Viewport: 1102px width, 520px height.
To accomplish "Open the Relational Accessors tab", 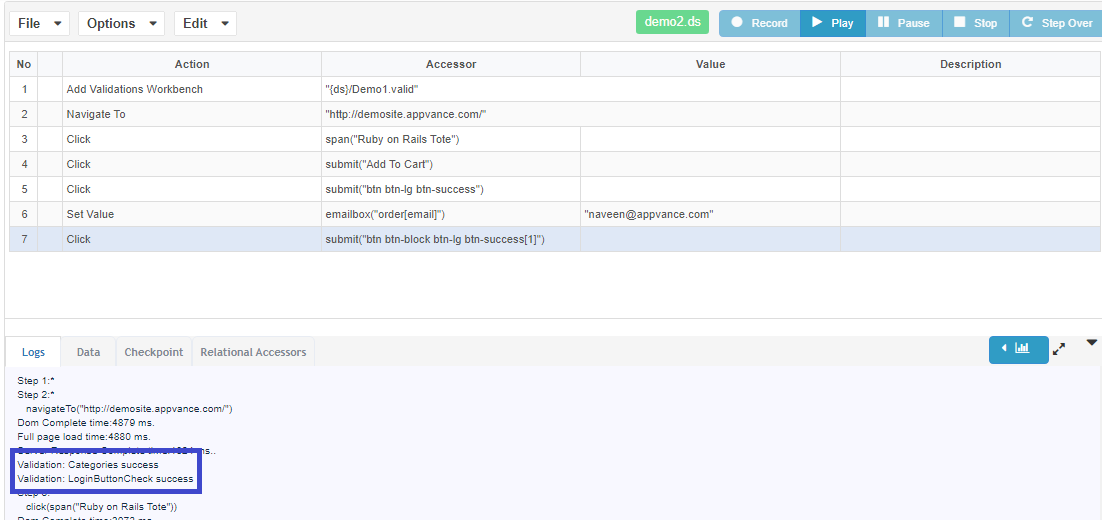I will click(x=254, y=352).
